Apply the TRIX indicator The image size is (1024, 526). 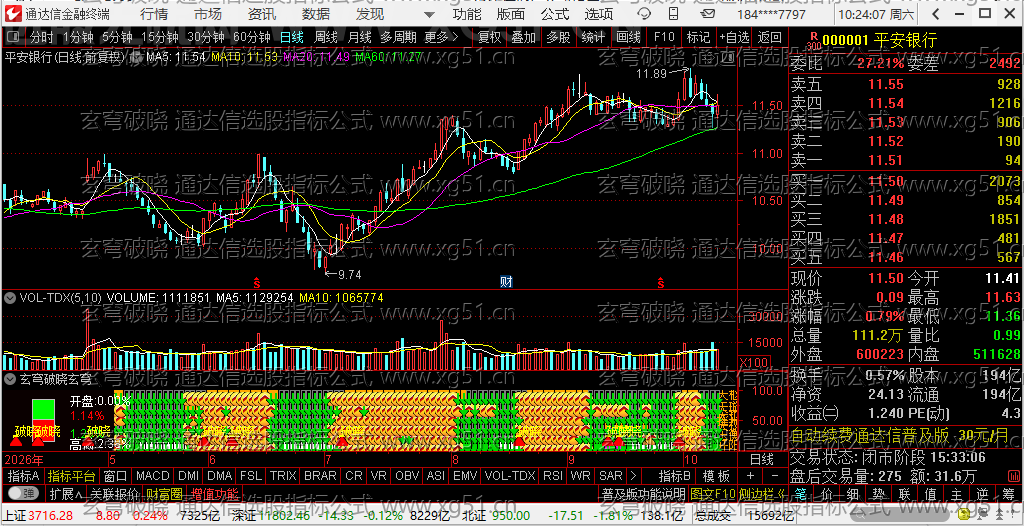[x=283, y=476]
